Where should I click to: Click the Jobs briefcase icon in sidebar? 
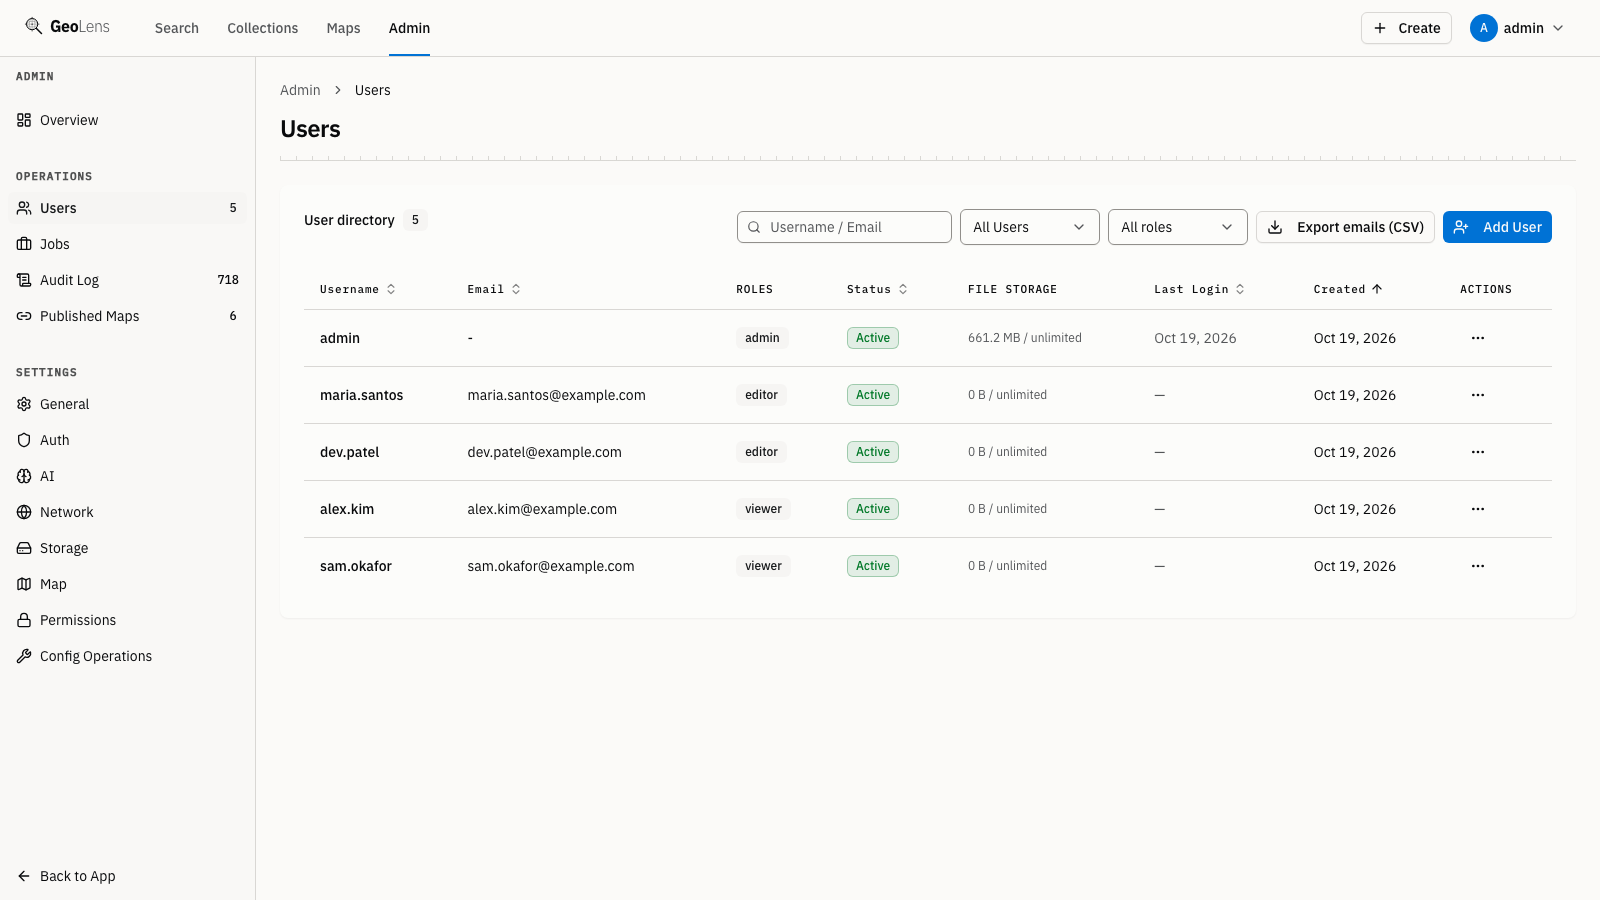(x=24, y=244)
